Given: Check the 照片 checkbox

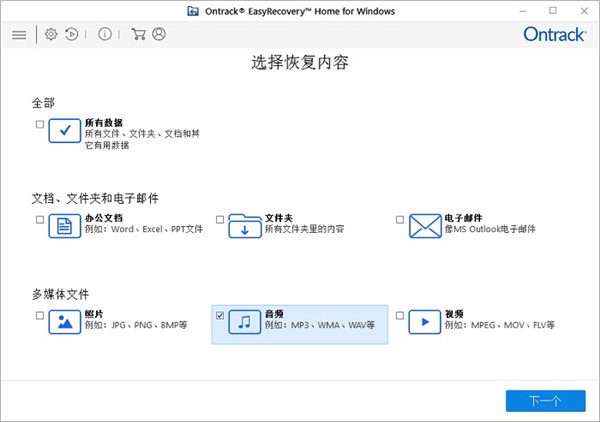Looking at the screenshot, I should point(40,316).
